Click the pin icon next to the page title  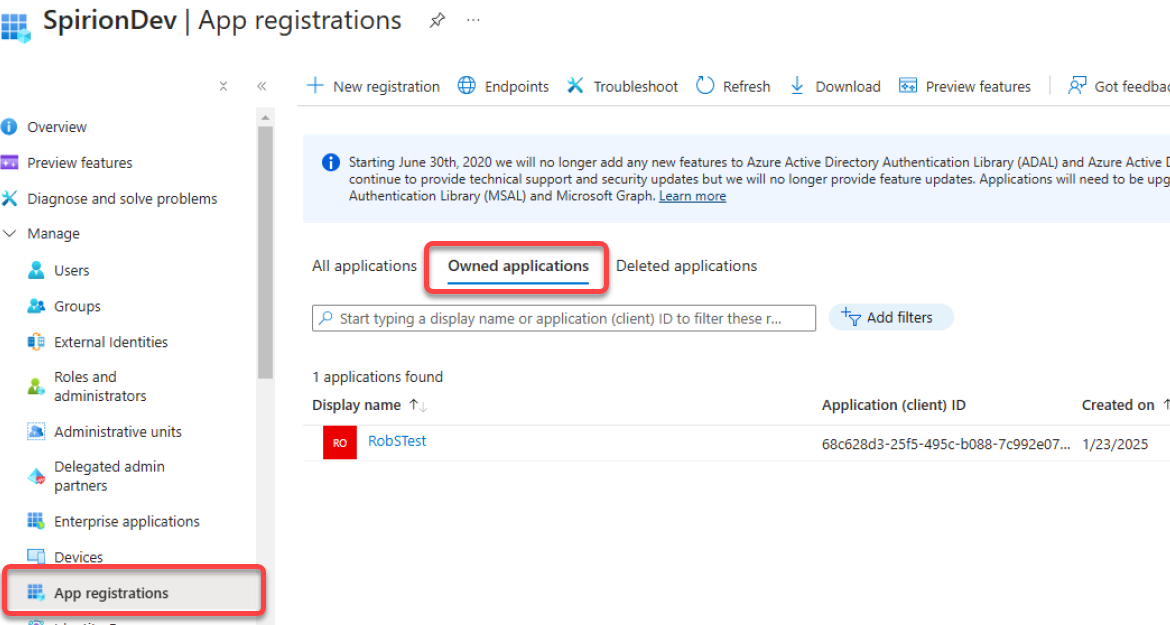coord(437,20)
